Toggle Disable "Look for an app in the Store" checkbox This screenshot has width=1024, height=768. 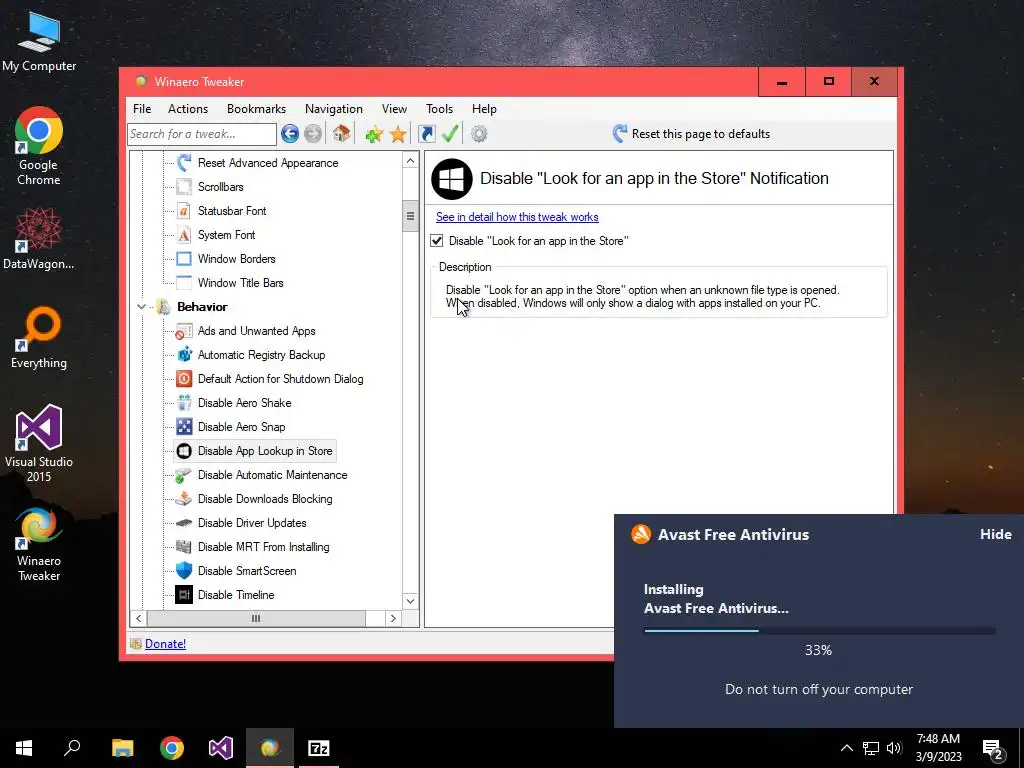(x=437, y=241)
